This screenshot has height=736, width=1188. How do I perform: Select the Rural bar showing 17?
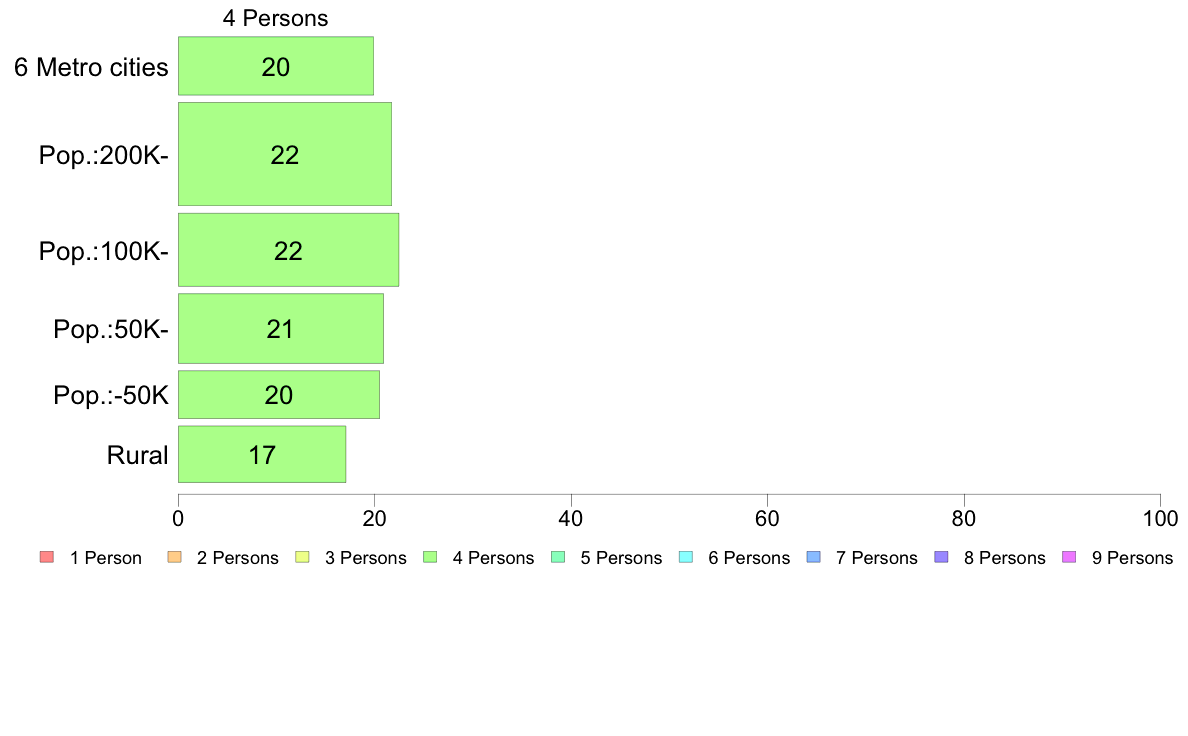(262, 454)
